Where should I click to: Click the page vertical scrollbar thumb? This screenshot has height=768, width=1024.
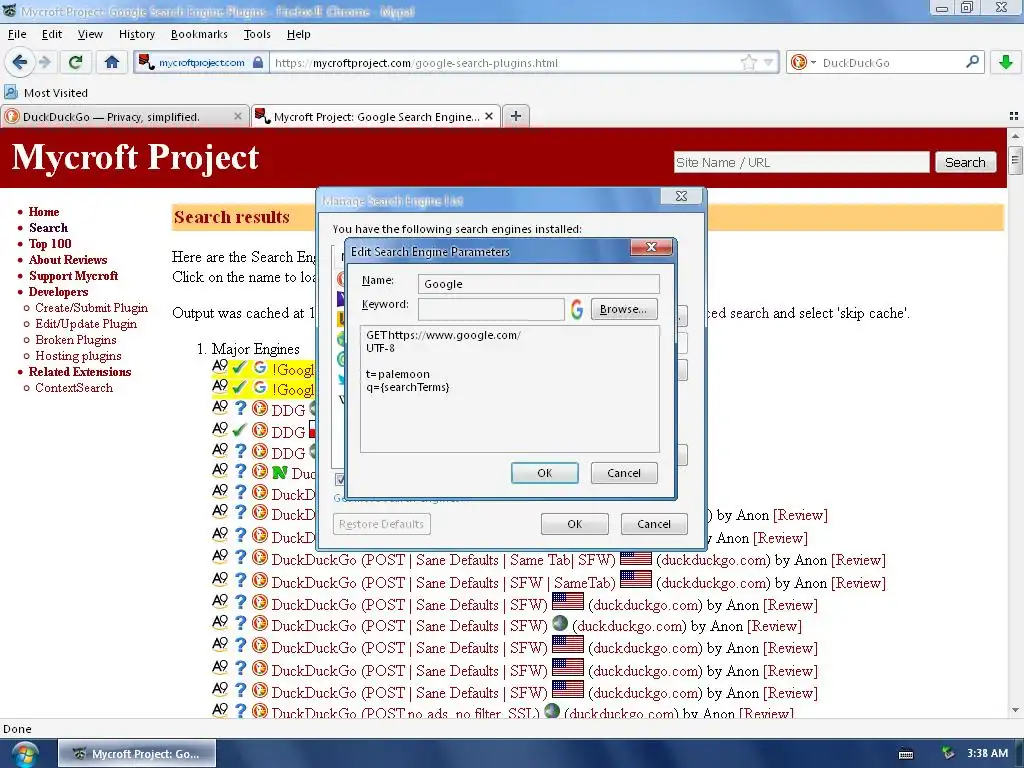pos(1015,161)
